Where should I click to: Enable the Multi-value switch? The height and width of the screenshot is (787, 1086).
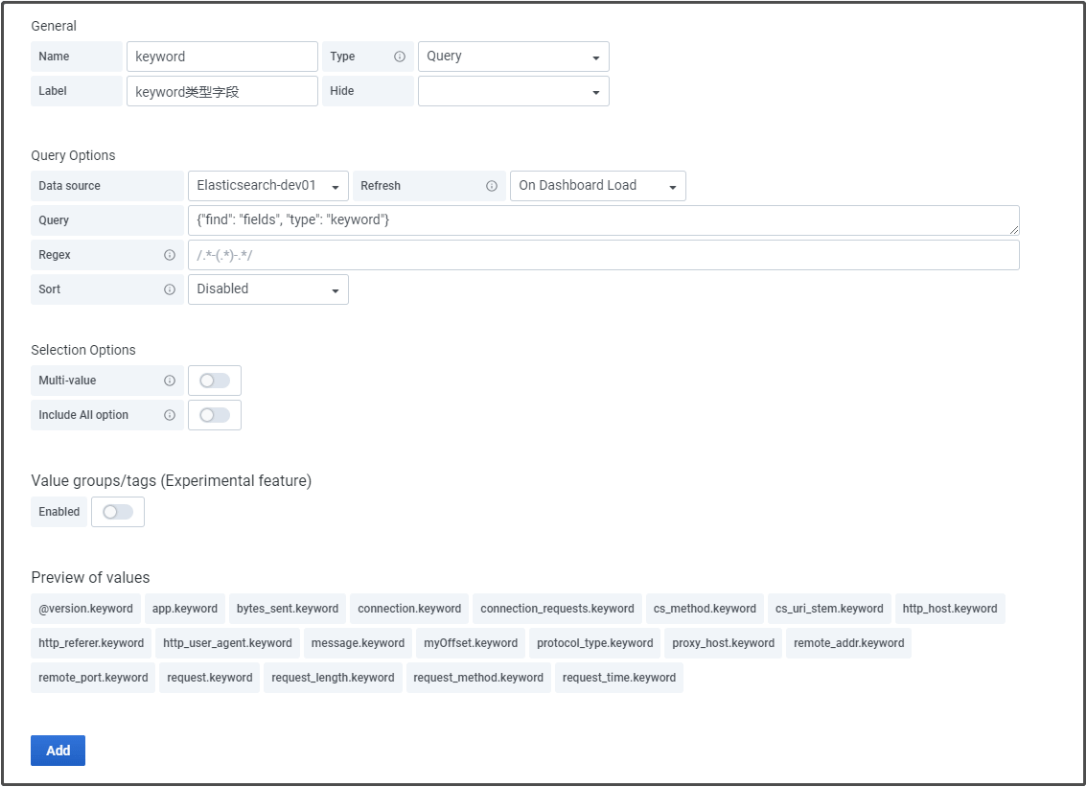coord(214,381)
